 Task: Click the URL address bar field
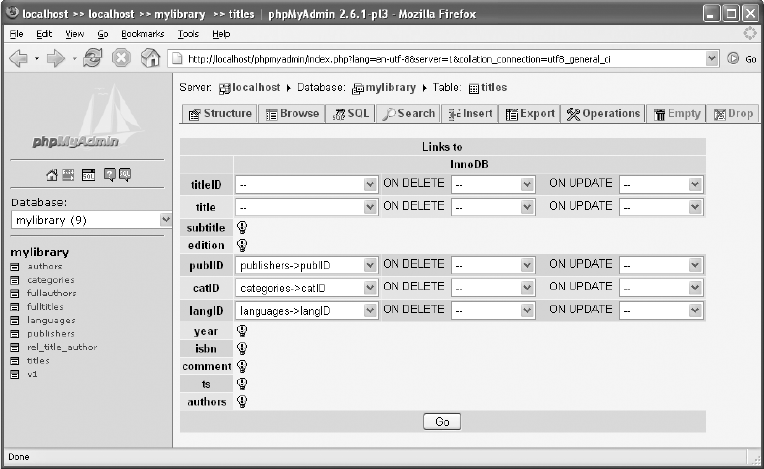point(437,59)
